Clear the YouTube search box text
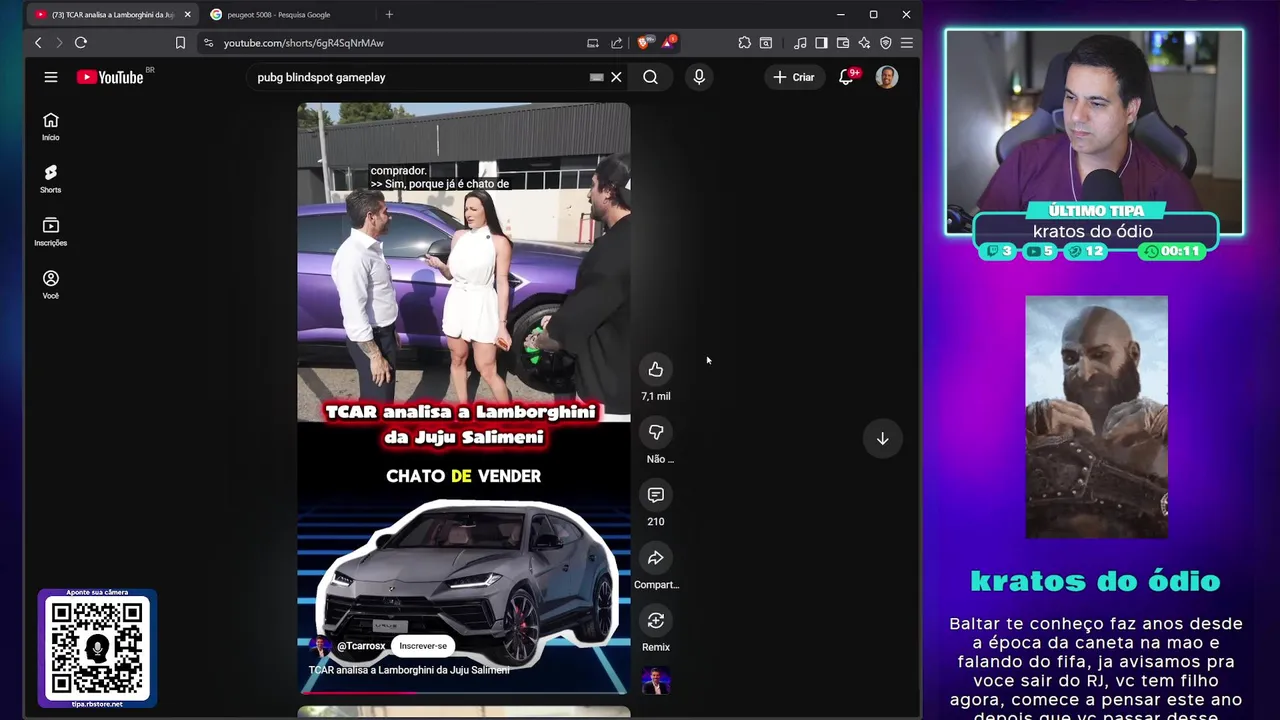This screenshot has height=720, width=1280. 616,77
